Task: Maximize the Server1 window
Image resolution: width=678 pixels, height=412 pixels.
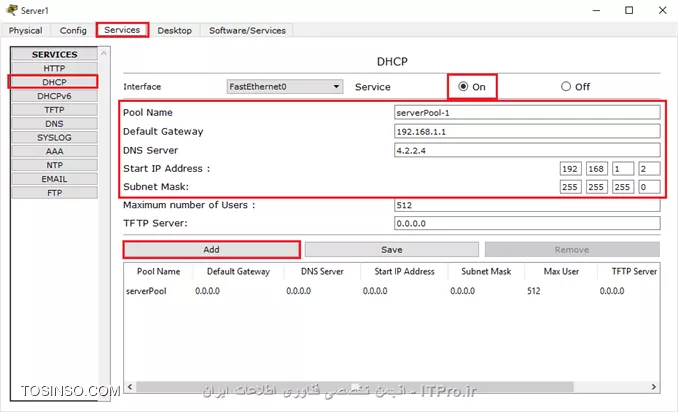Action: click(x=629, y=10)
